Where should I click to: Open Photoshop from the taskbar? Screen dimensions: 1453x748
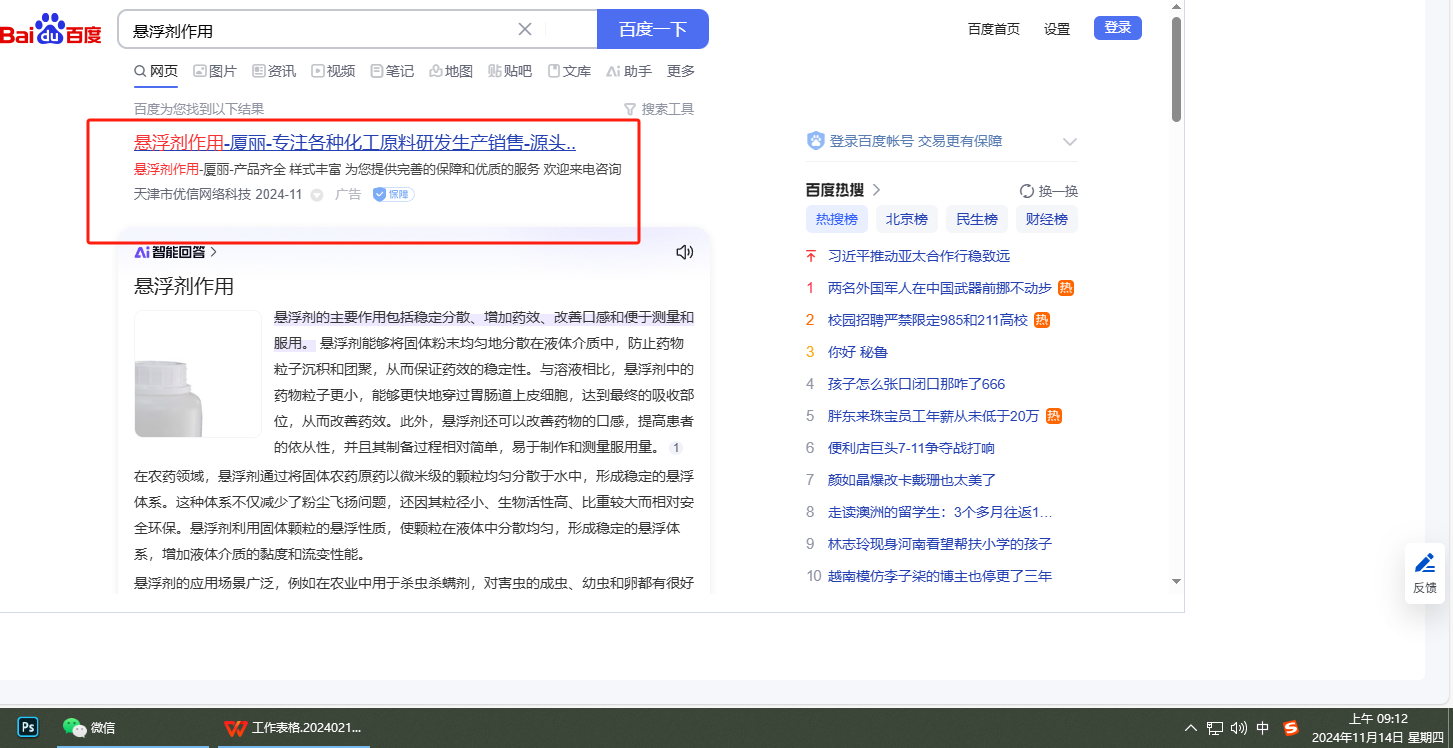coord(28,727)
